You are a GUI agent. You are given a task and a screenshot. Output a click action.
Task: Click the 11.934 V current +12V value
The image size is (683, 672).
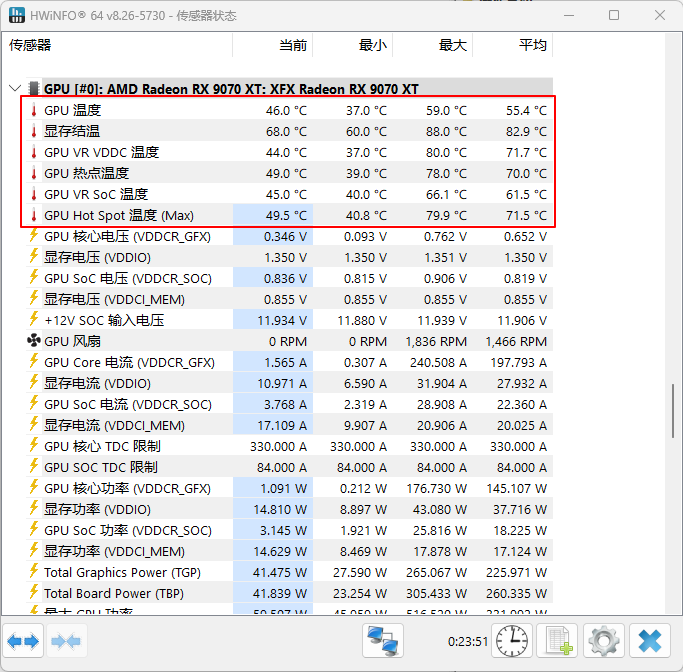[x=282, y=321]
